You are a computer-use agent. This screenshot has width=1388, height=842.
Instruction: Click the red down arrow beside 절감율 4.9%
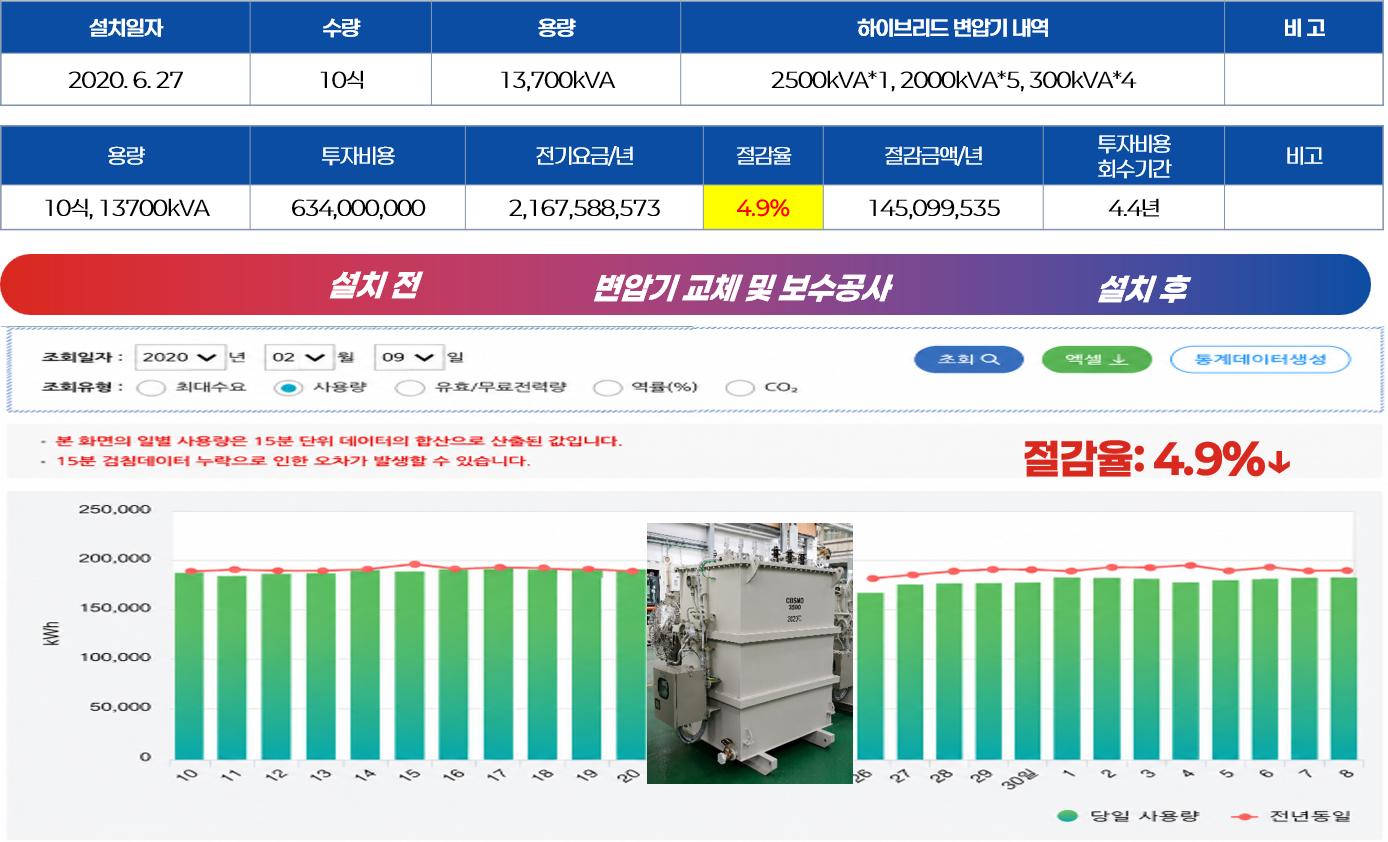[x=1280, y=462]
